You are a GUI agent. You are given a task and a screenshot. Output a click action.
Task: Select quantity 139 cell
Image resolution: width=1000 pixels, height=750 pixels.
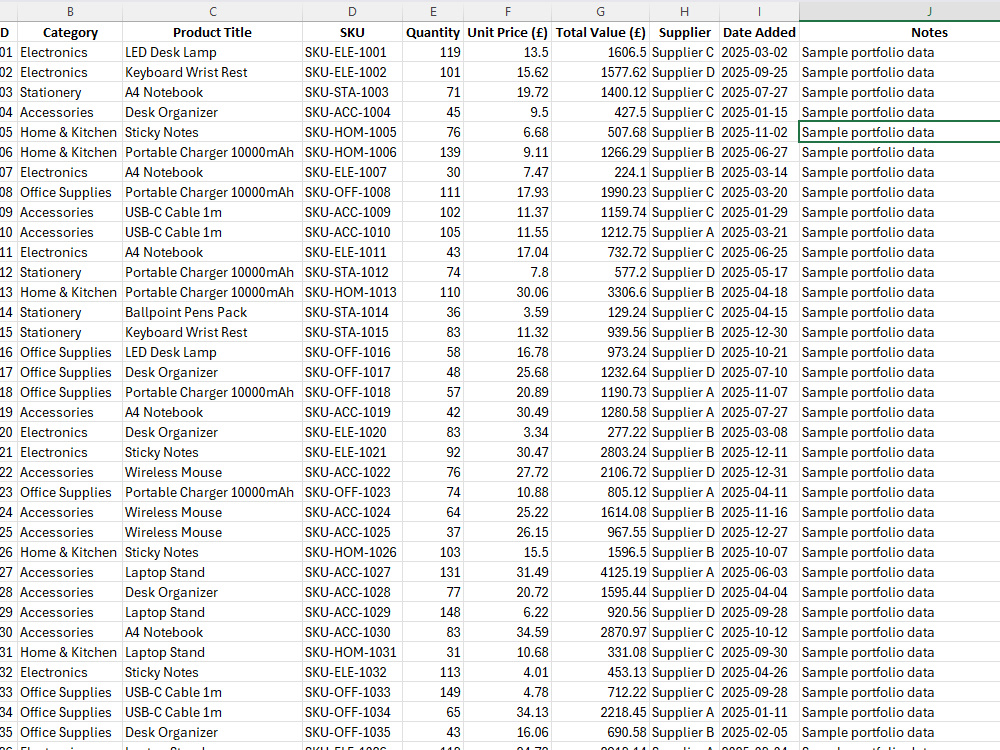click(433, 152)
